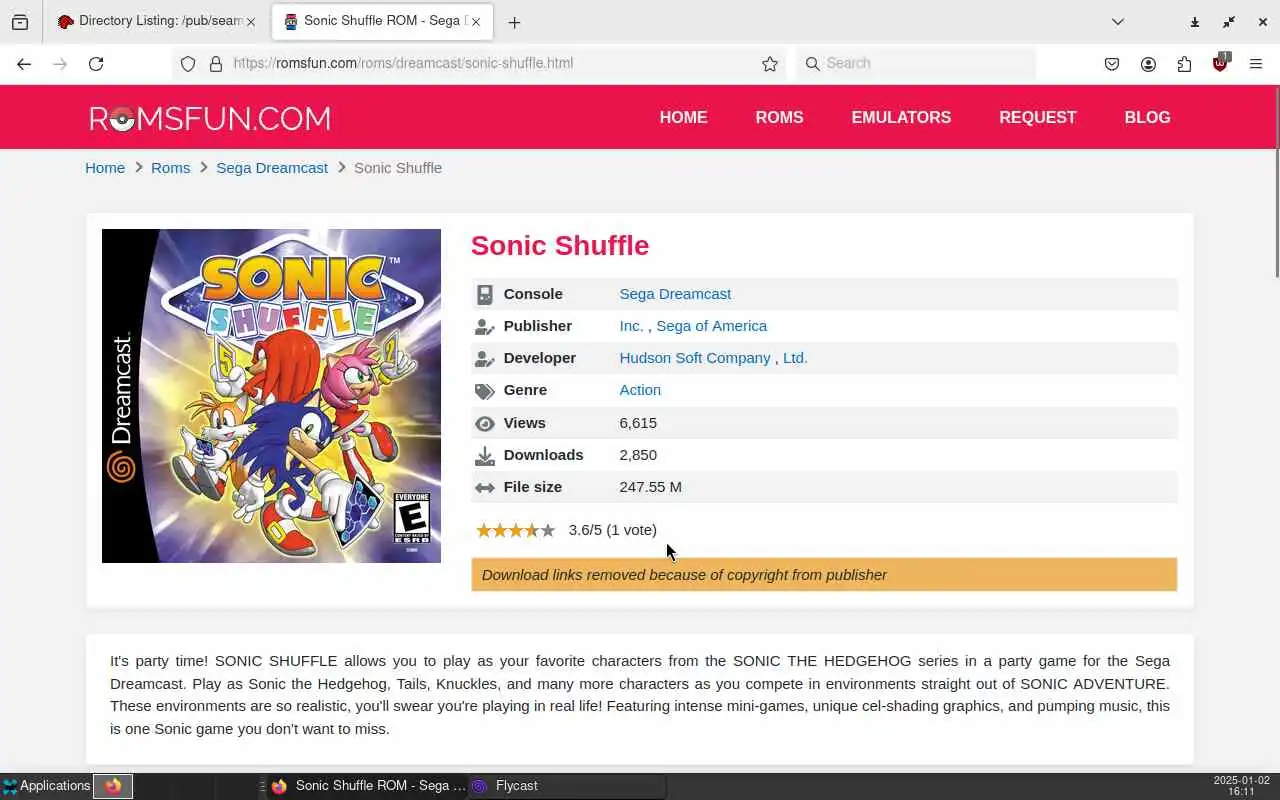Open EMULATORS in the site navigation
1280x800 pixels.
(901, 117)
